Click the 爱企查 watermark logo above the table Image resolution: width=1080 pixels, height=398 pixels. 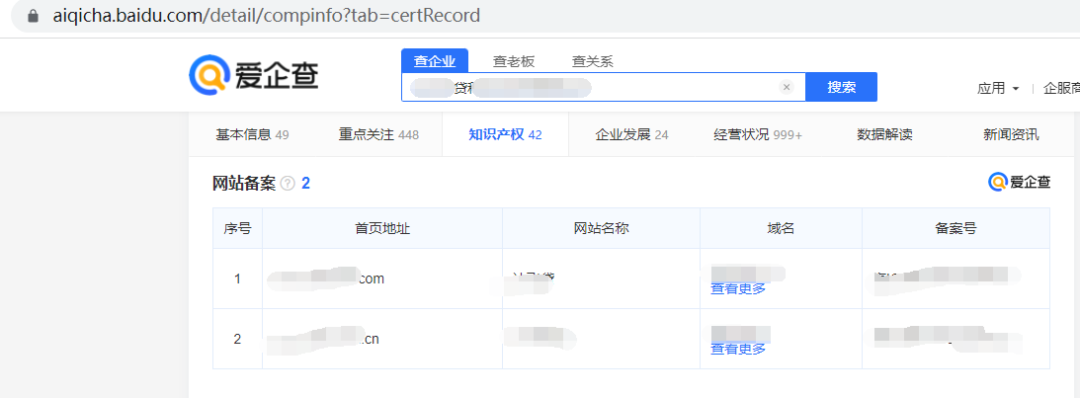[1019, 182]
